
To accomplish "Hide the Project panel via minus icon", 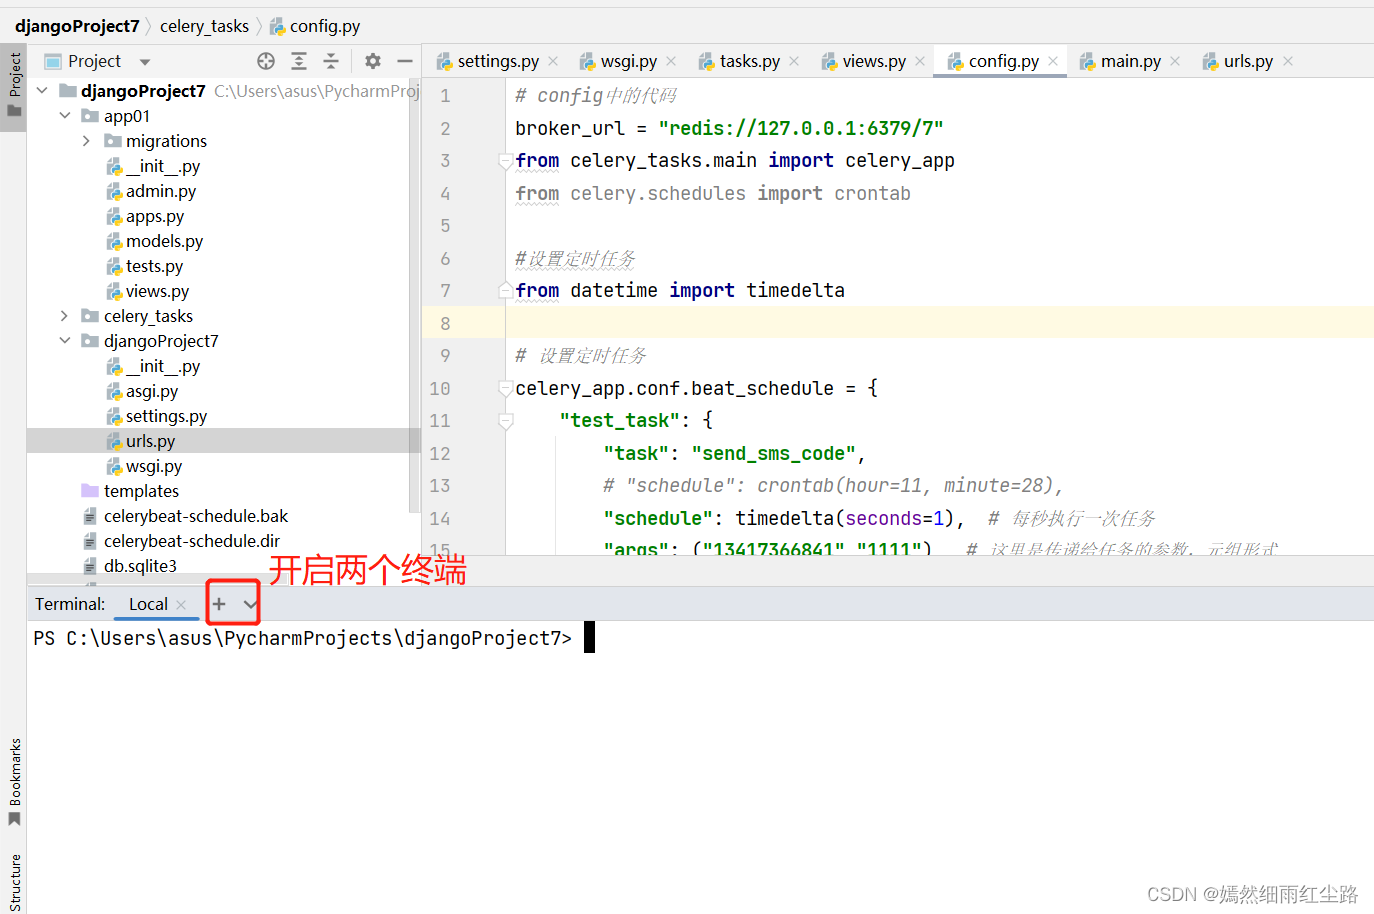I will point(404,61).
